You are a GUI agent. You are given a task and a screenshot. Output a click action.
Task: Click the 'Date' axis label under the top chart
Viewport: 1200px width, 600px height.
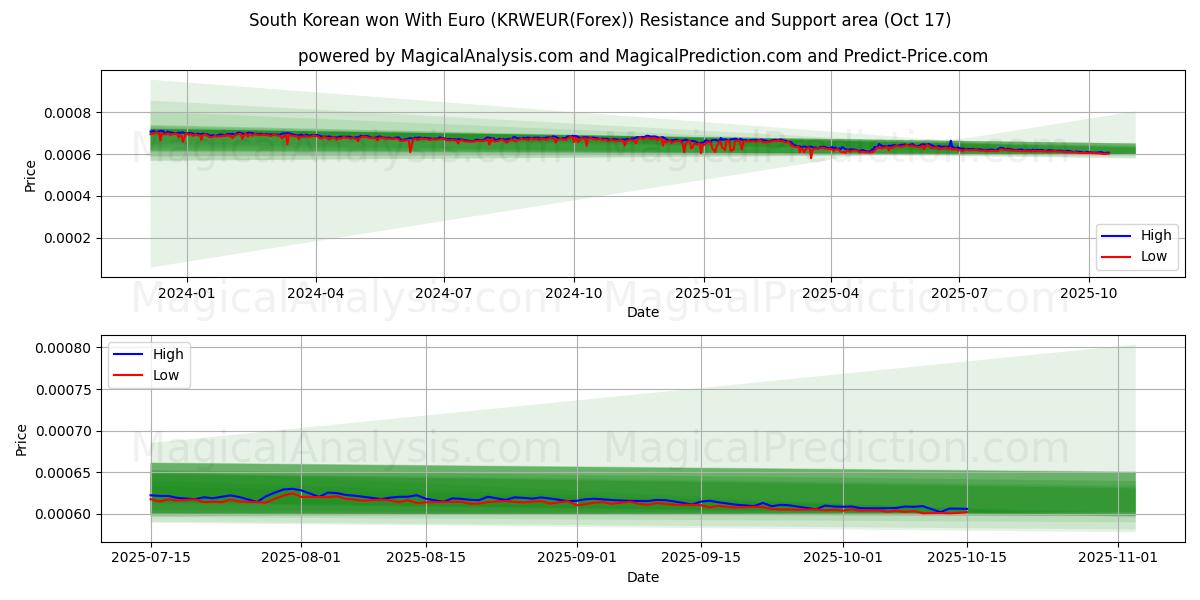click(642, 312)
